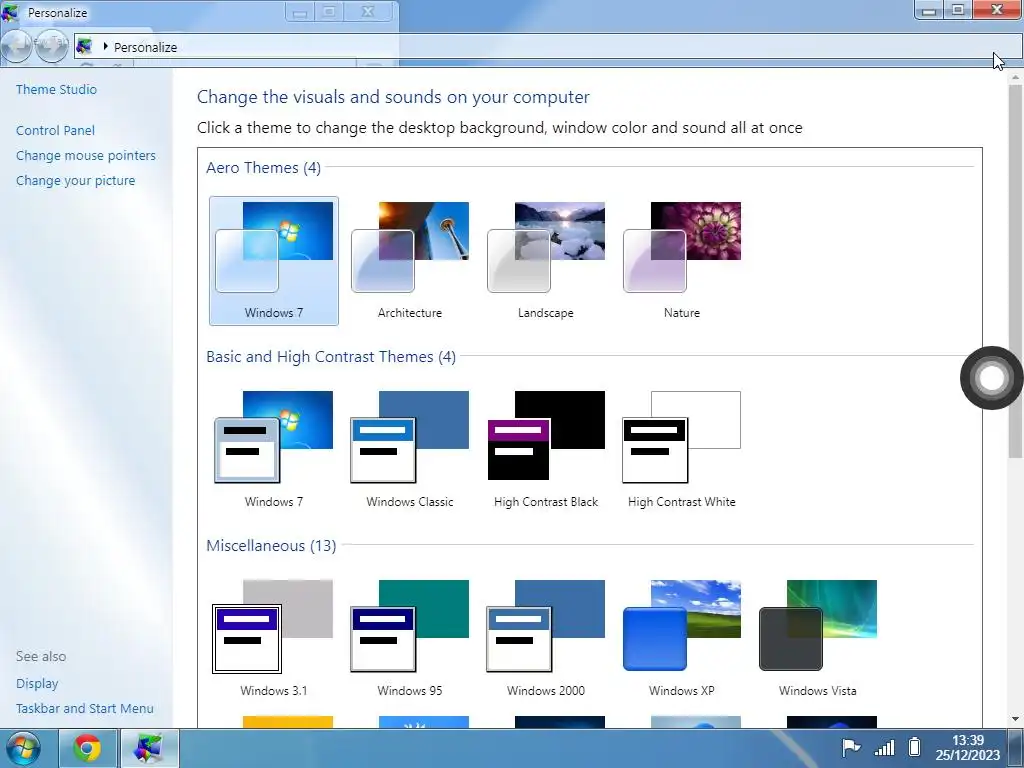Image resolution: width=1024 pixels, height=768 pixels.
Task: Choose the High Contrast Black theme
Action: 546,449
